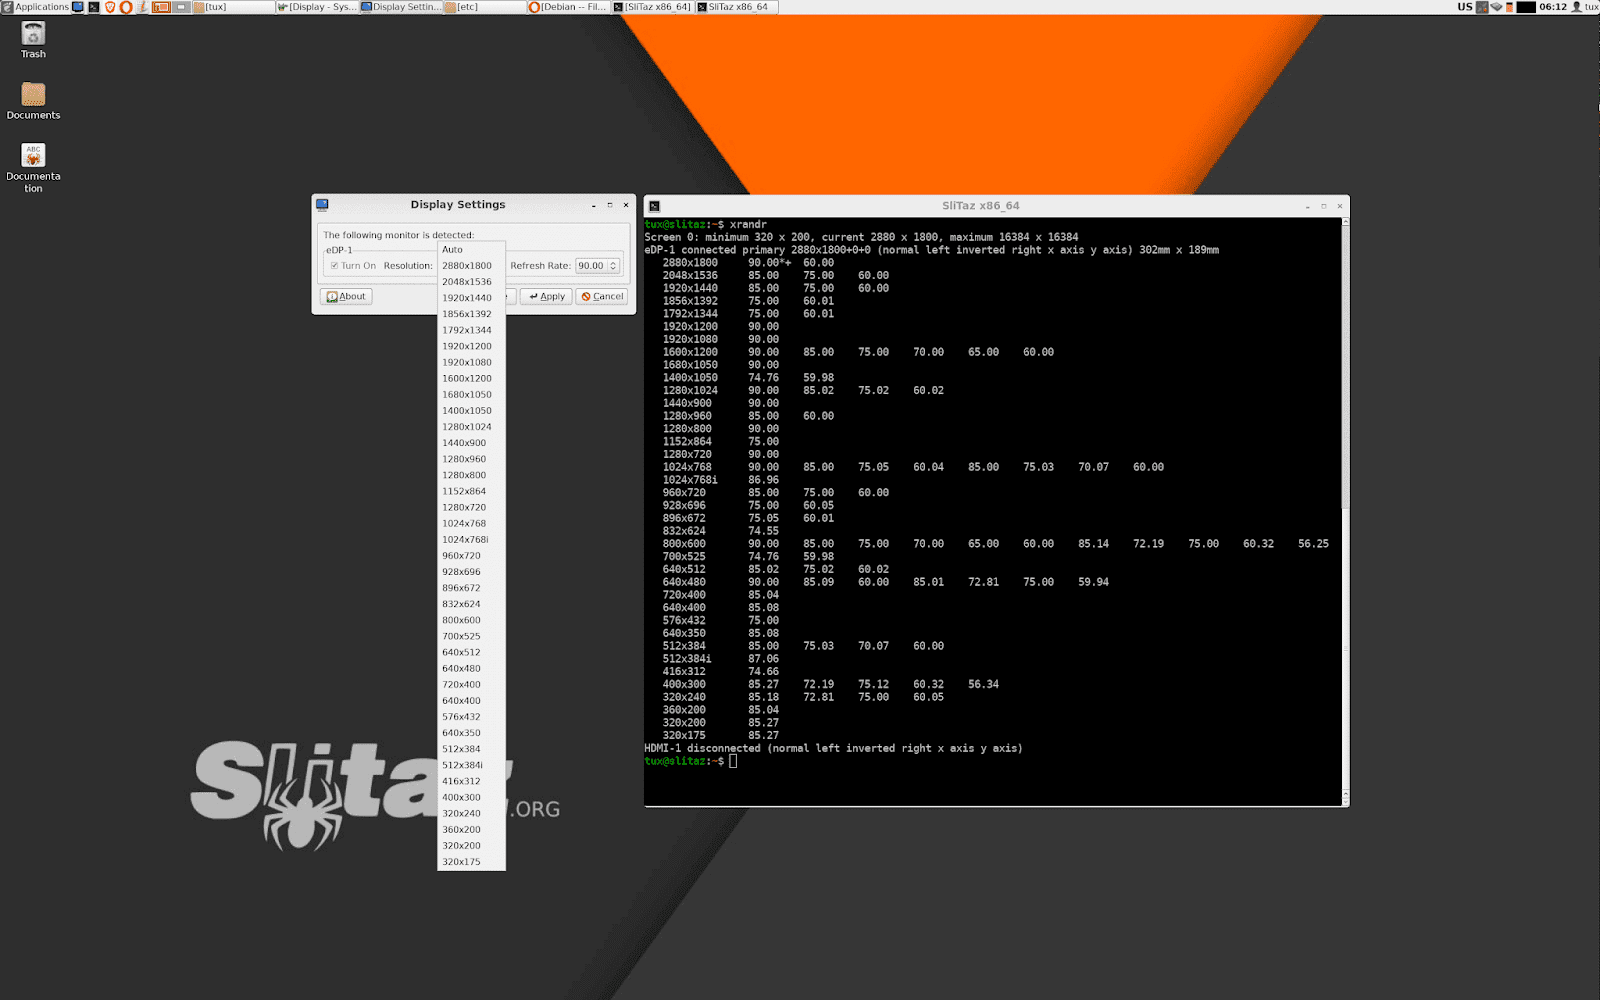Open the Trash desktop icon

33,40
